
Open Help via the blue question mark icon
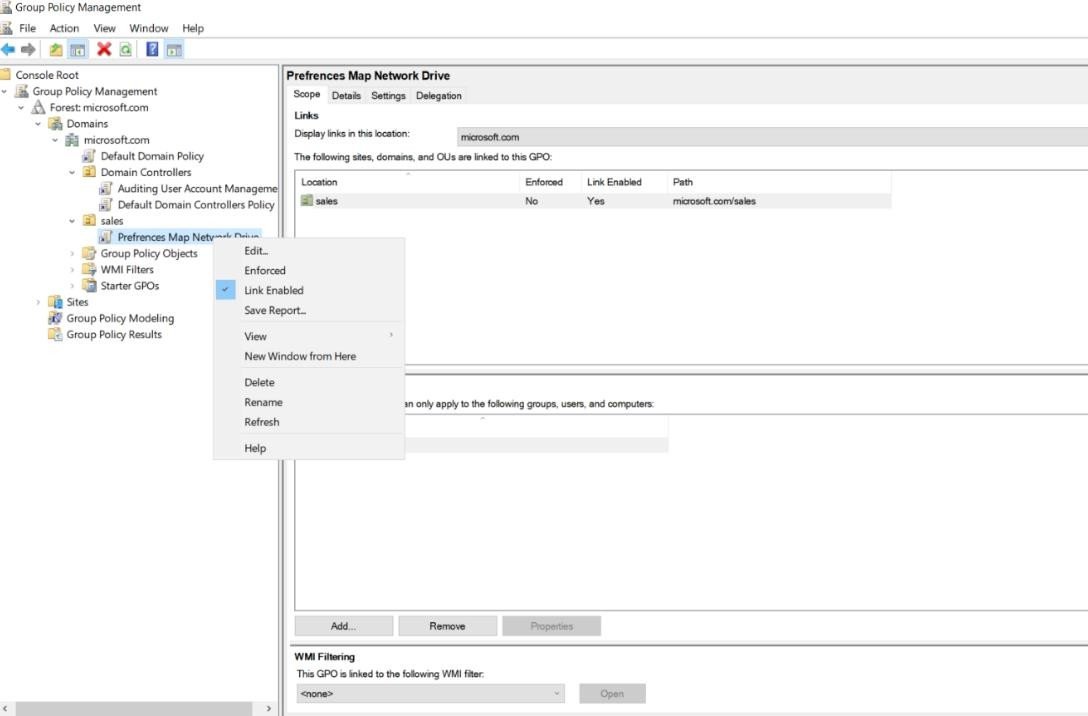(x=152, y=49)
